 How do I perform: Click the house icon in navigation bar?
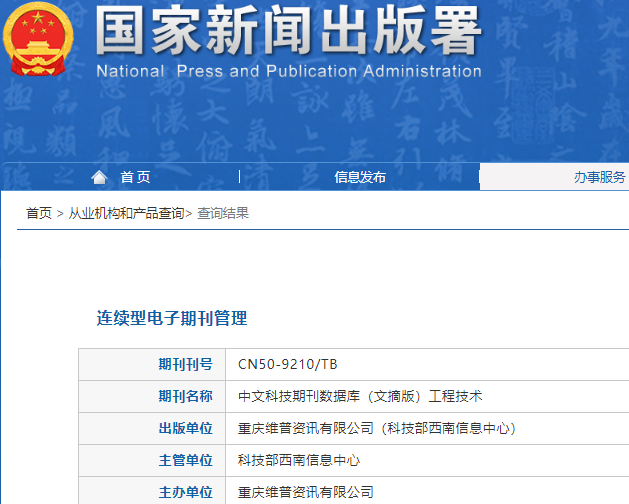99,177
